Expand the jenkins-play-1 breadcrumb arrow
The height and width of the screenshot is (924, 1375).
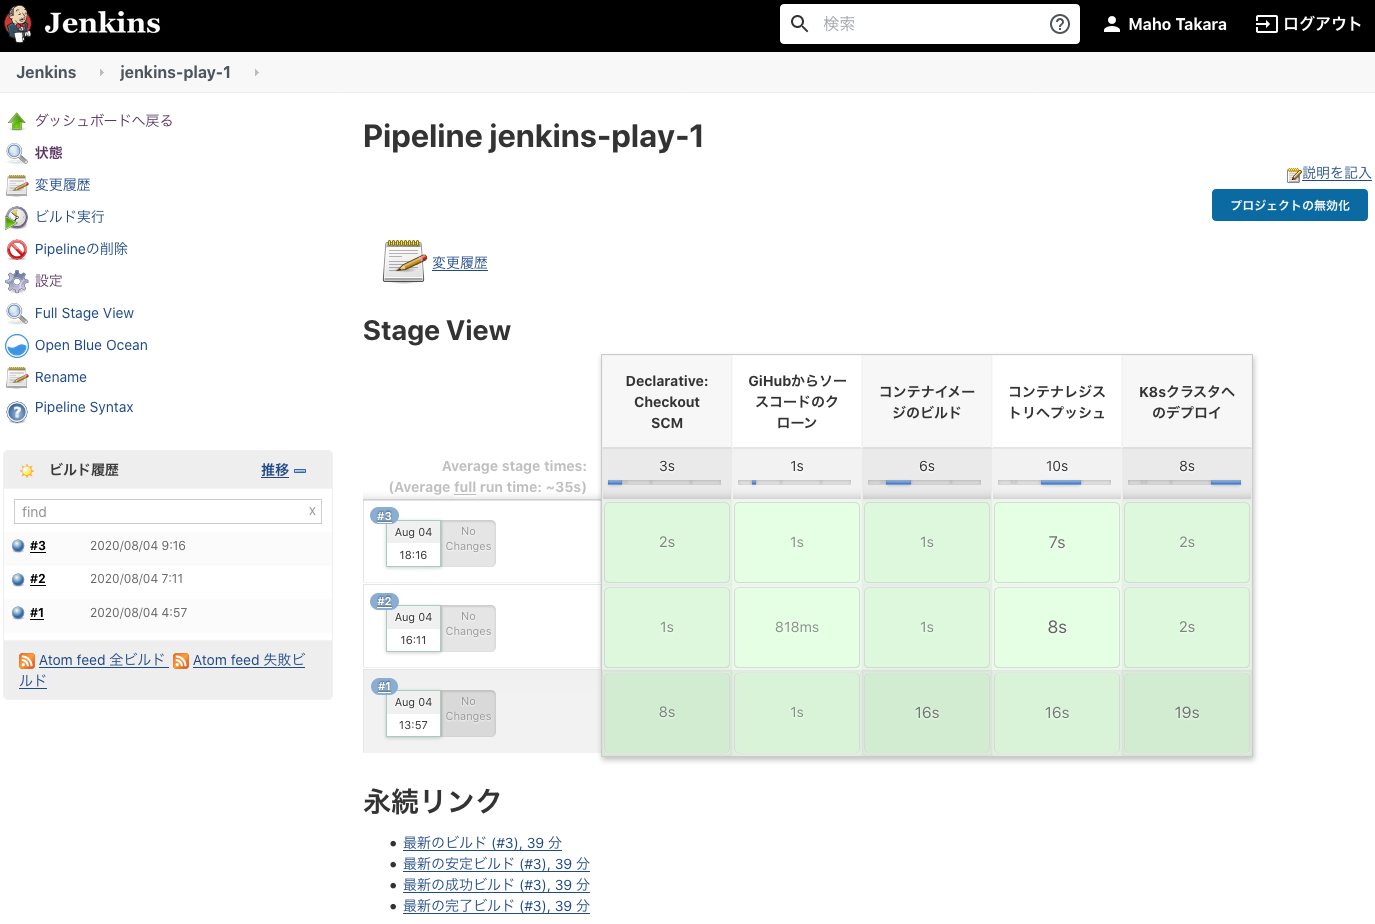(x=256, y=72)
